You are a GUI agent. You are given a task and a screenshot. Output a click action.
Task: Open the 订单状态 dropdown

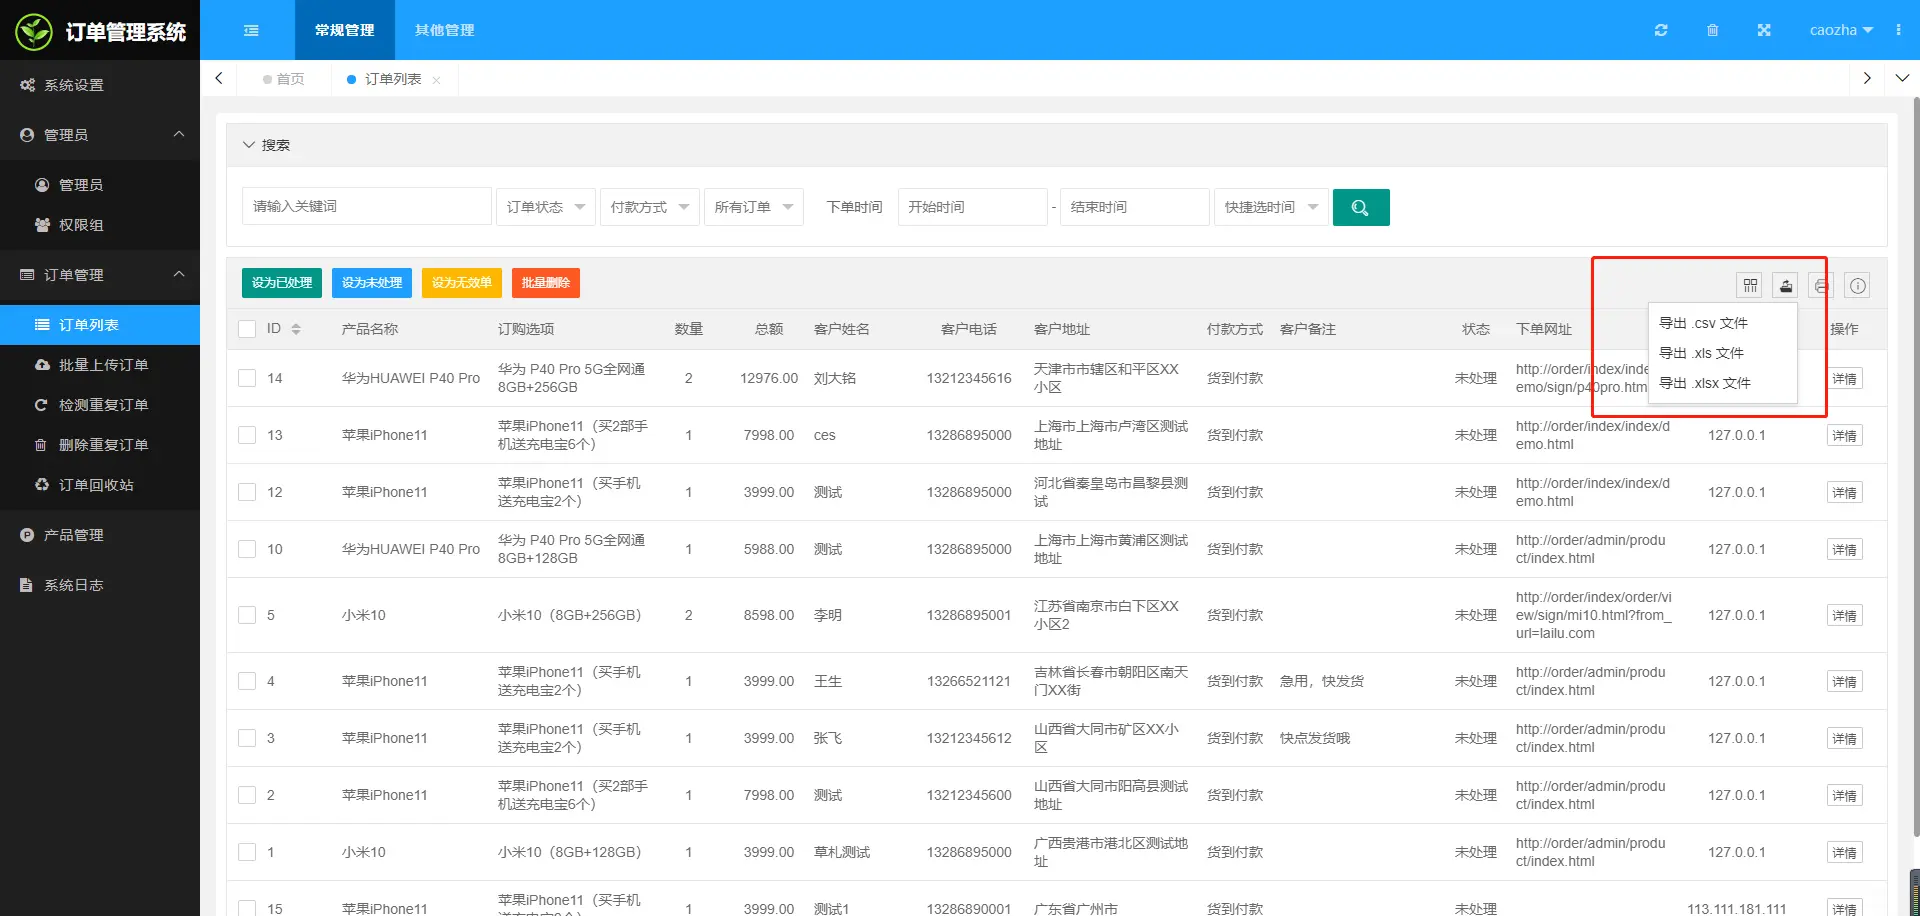coord(545,207)
